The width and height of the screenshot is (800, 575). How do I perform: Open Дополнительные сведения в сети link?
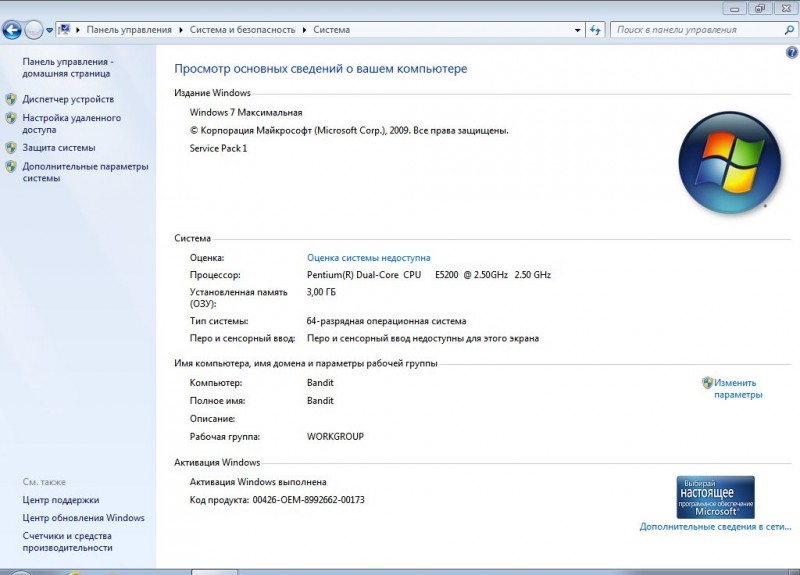[x=715, y=527]
